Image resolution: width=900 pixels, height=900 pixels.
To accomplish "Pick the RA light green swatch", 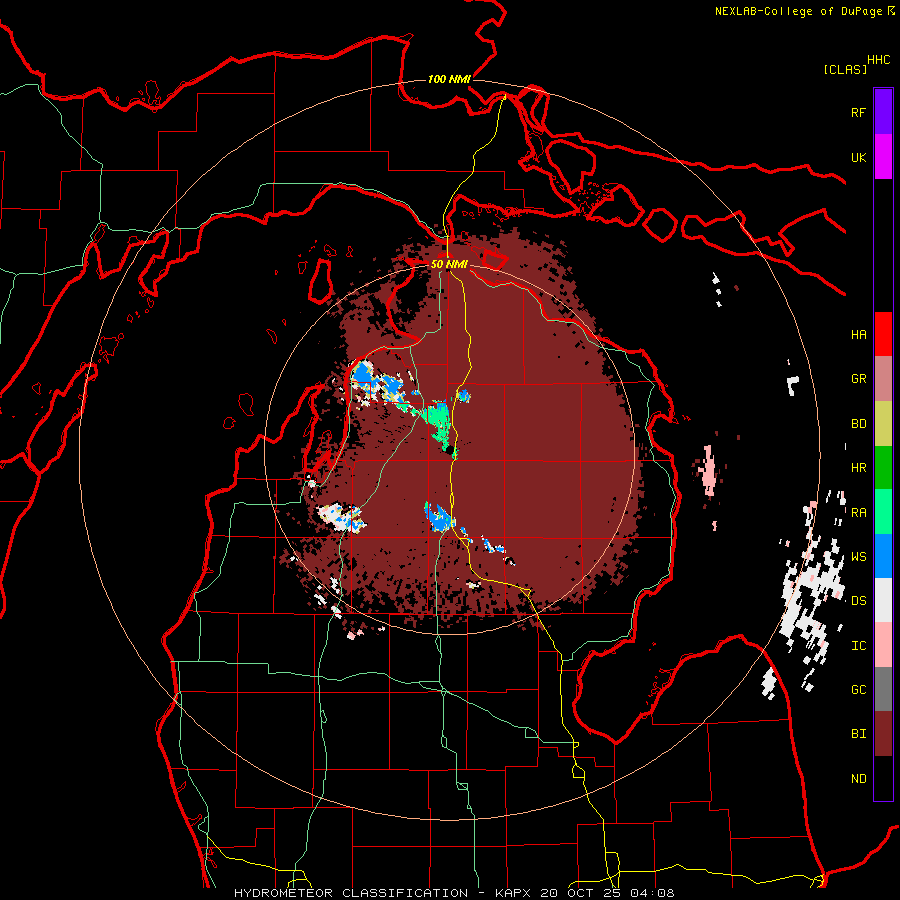I will click(x=883, y=512).
